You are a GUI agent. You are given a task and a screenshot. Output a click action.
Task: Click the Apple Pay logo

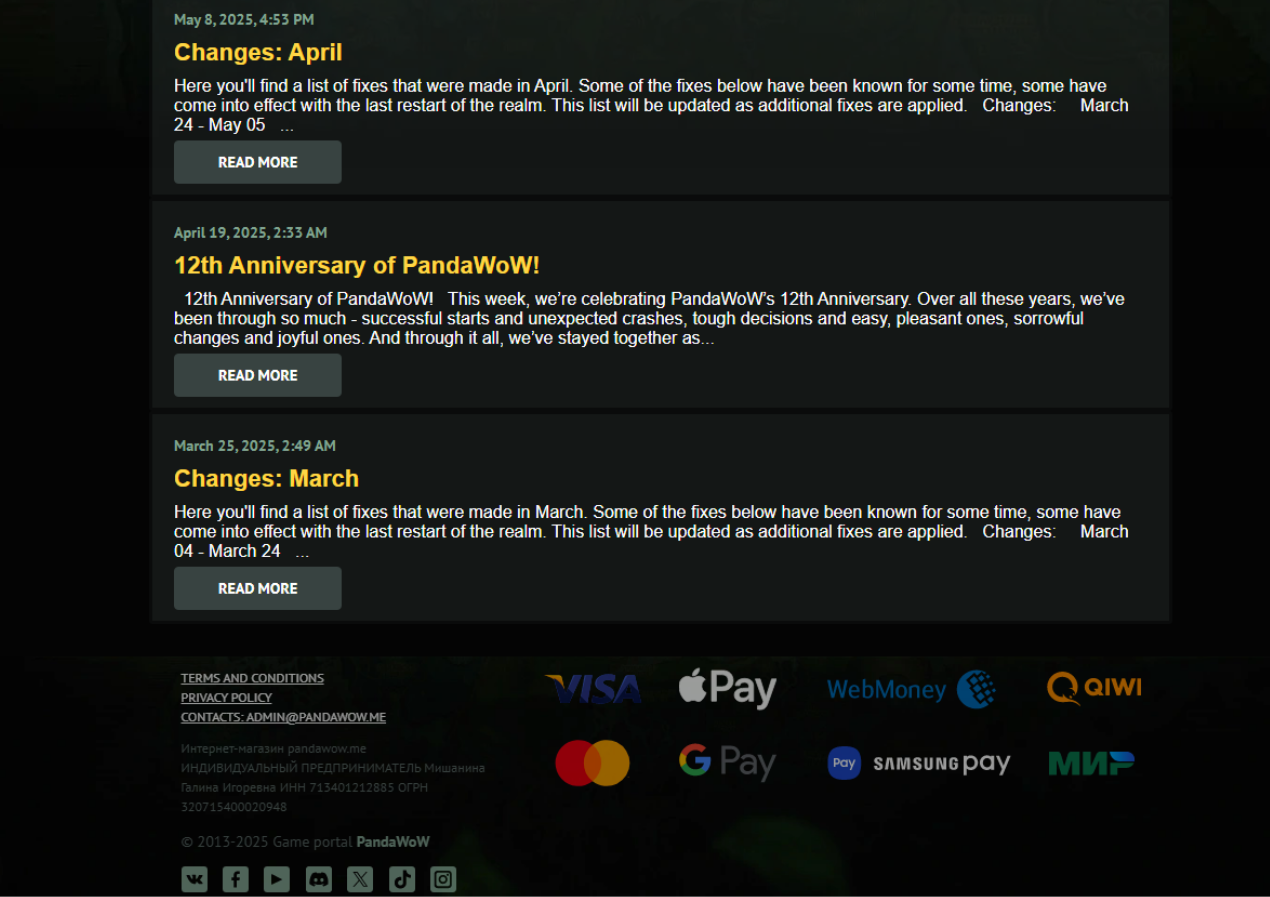point(727,688)
